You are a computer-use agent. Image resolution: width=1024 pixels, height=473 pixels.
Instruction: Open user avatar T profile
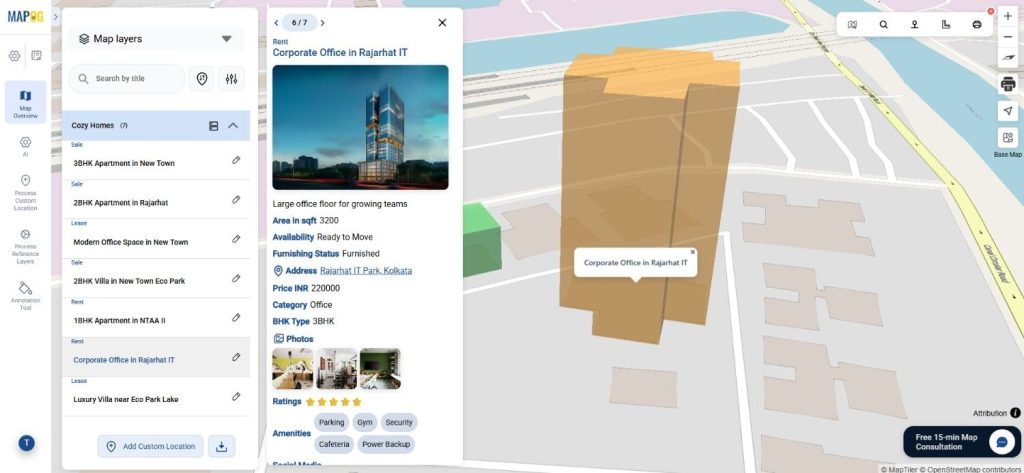click(x=26, y=443)
